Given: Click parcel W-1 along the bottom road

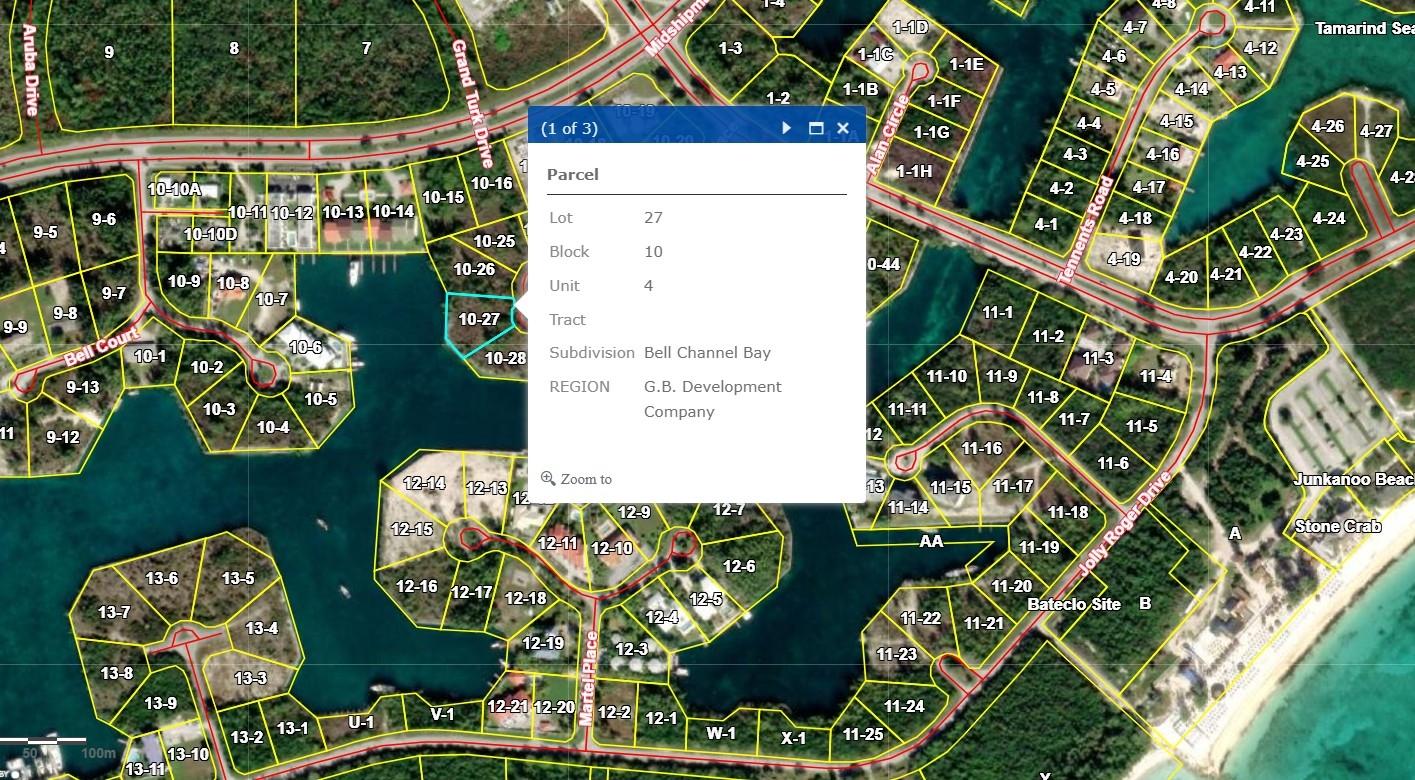Looking at the screenshot, I should [x=721, y=733].
